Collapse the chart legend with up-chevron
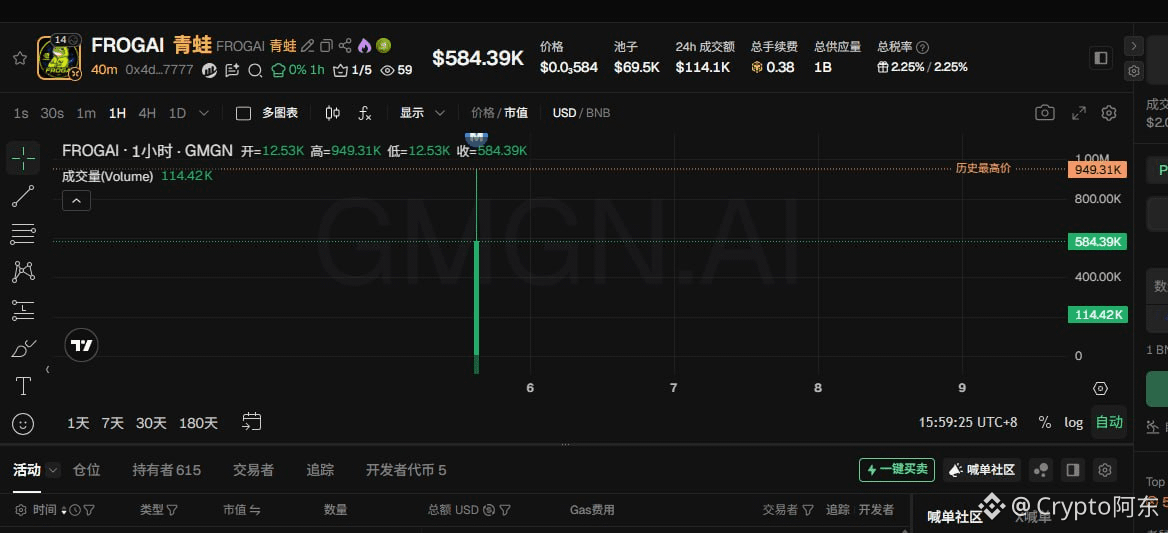Viewport: 1168px width, 533px height. tap(76, 200)
